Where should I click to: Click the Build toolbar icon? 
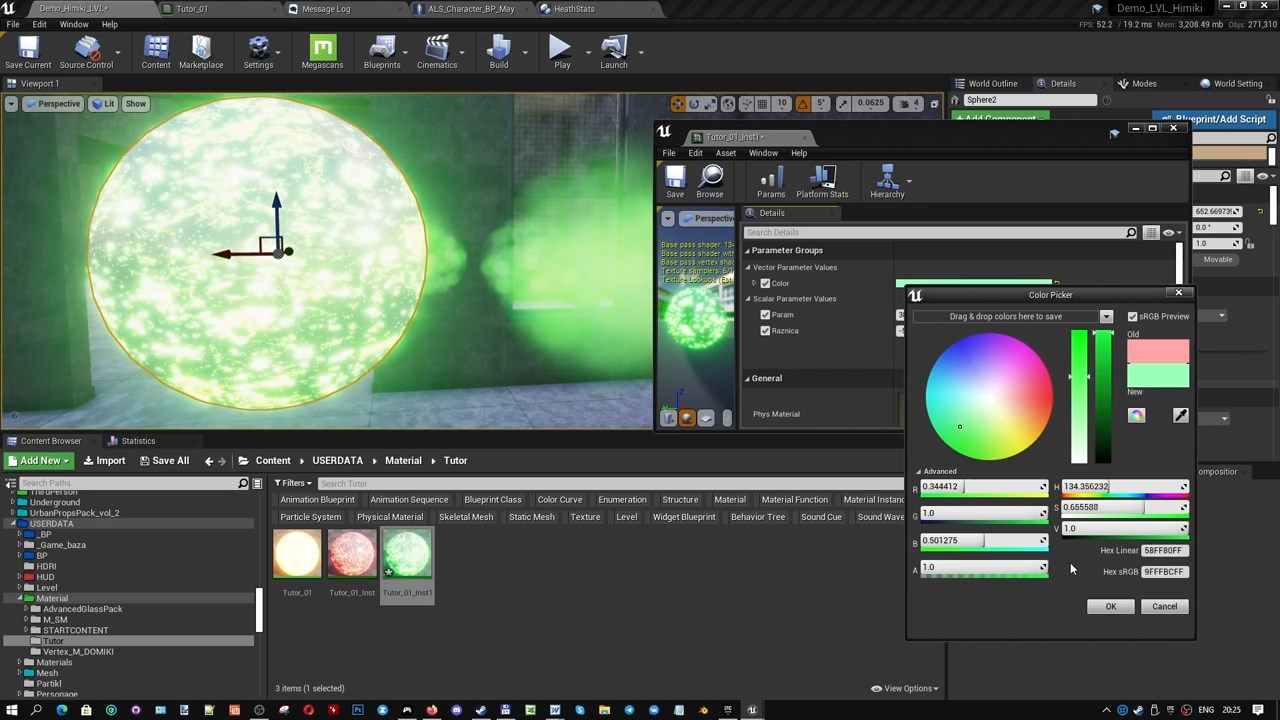point(499,53)
